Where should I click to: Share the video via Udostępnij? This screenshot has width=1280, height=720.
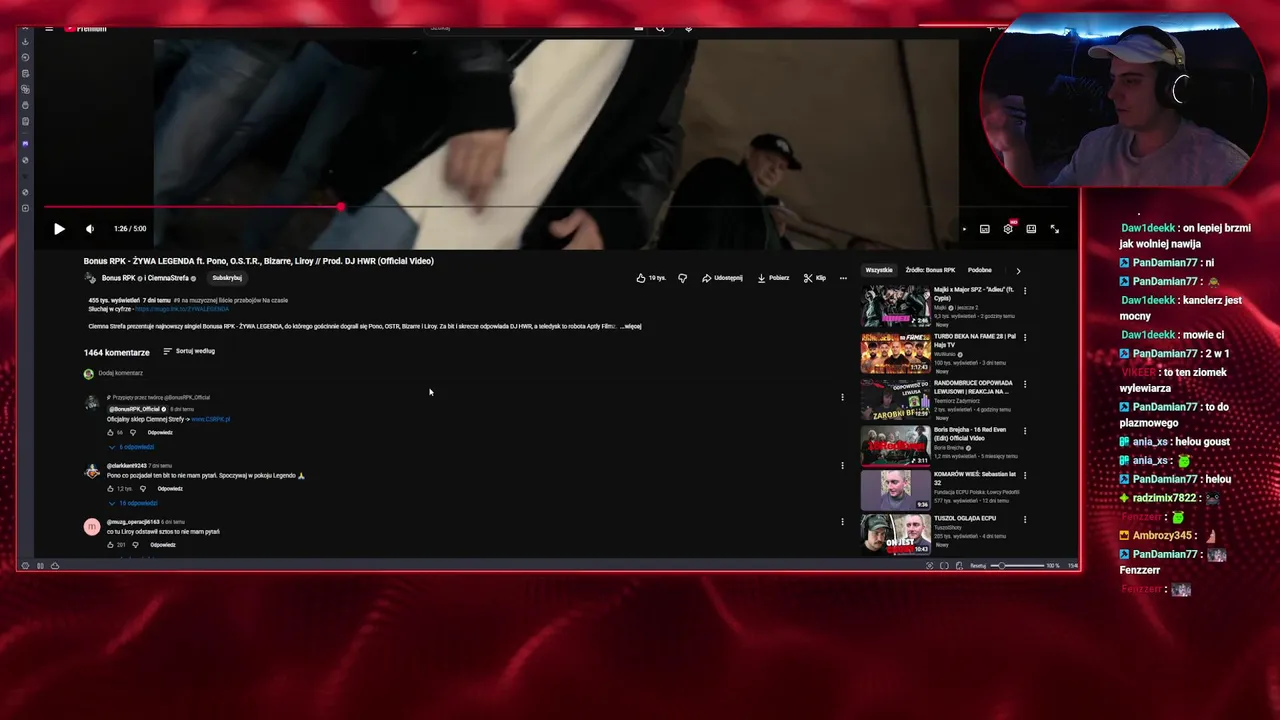[722, 278]
